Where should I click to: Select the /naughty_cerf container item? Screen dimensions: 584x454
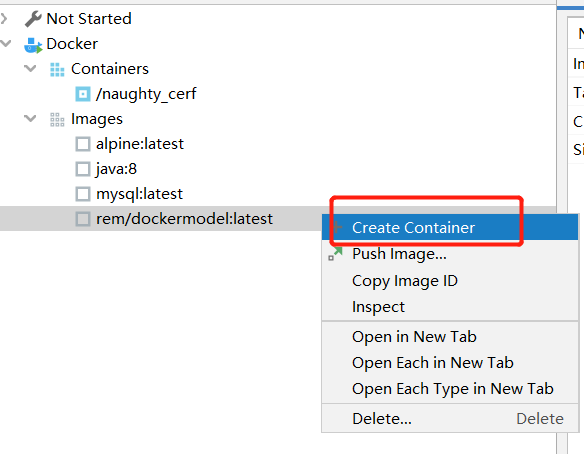click(146, 94)
